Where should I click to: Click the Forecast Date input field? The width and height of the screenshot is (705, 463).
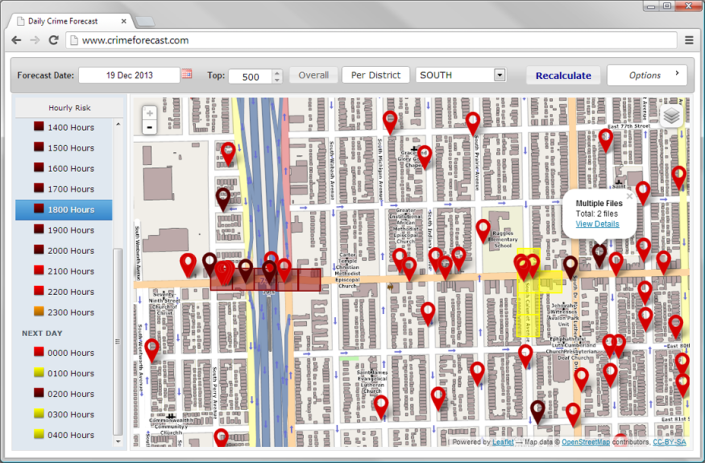129,75
